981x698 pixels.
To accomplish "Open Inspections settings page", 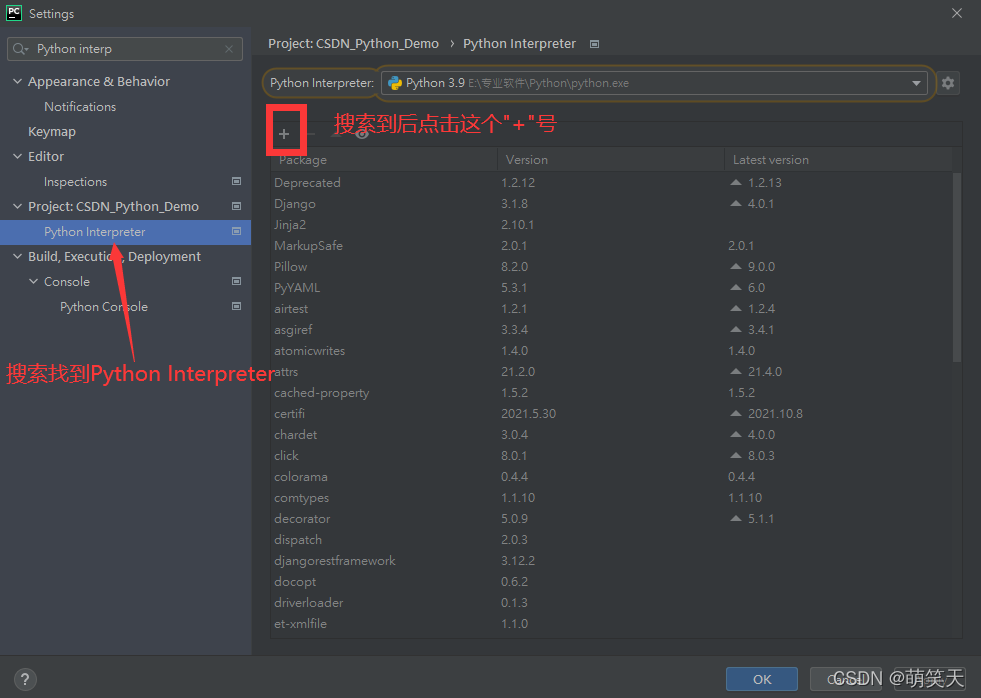I will click(x=75, y=182).
